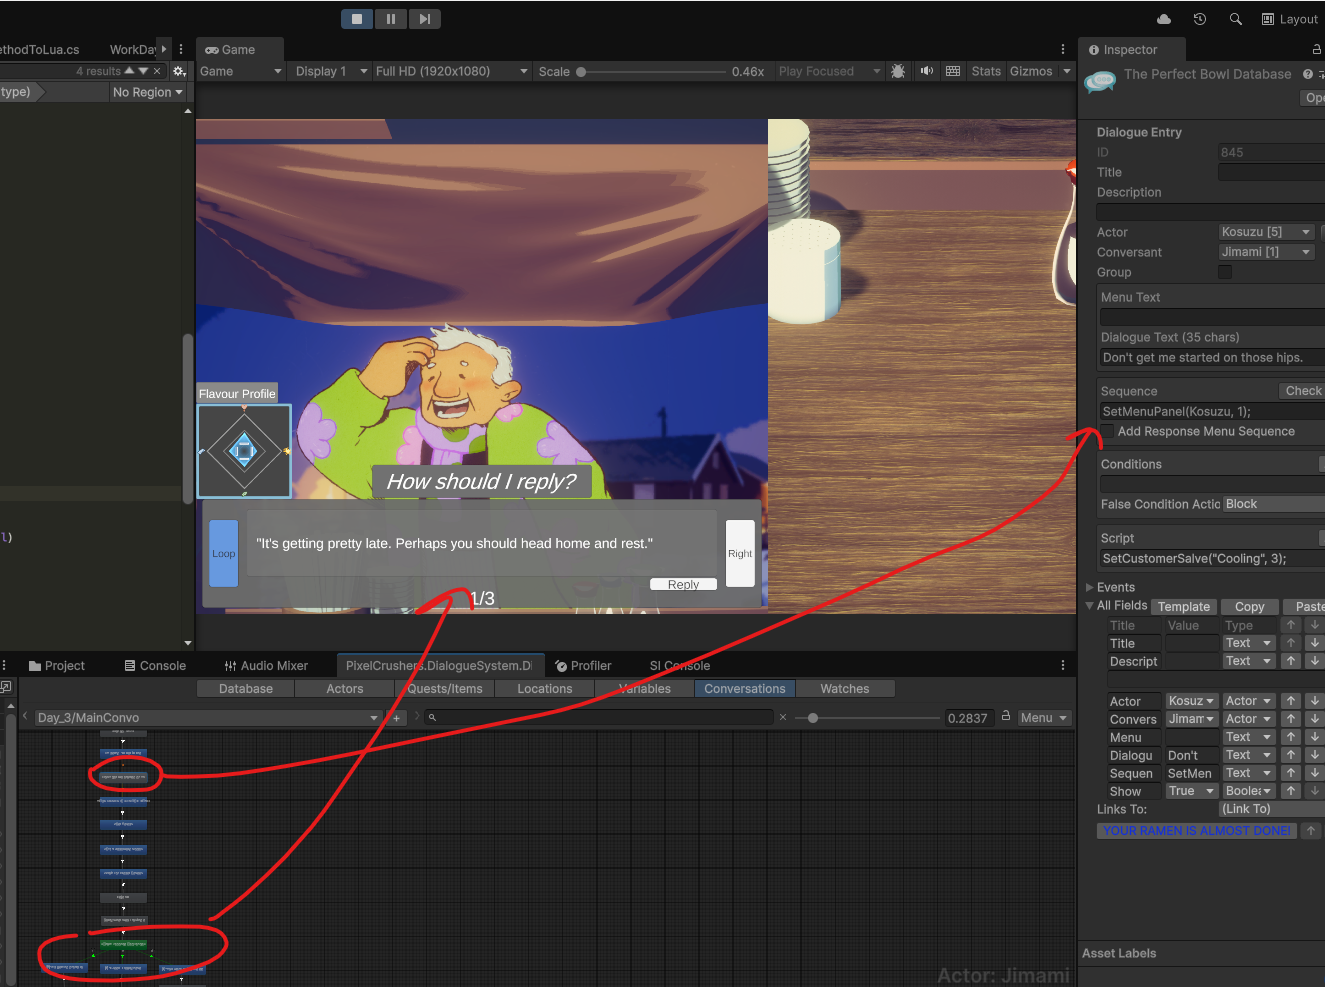The width and height of the screenshot is (1325, 987).
Task: Click the Reply button in game dialogue
Action: point(684,584)
